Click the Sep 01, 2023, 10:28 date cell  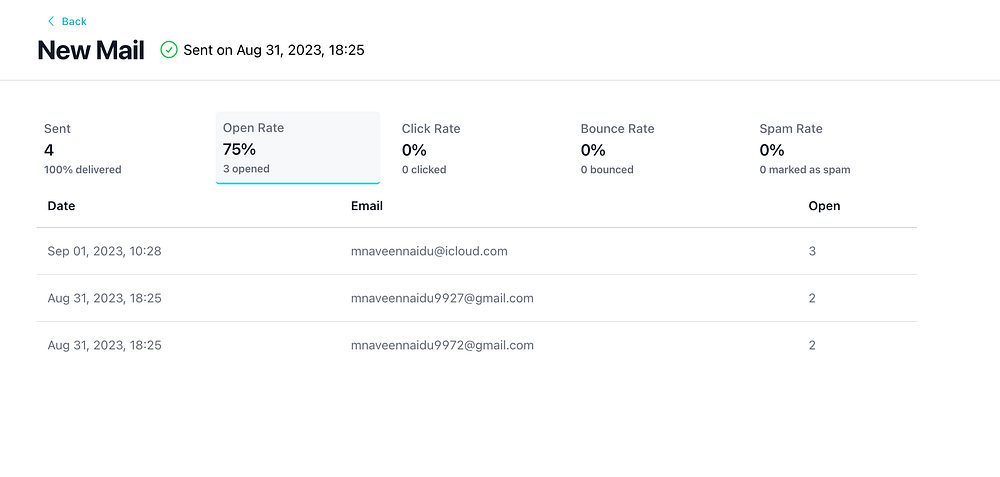[104, 251]
